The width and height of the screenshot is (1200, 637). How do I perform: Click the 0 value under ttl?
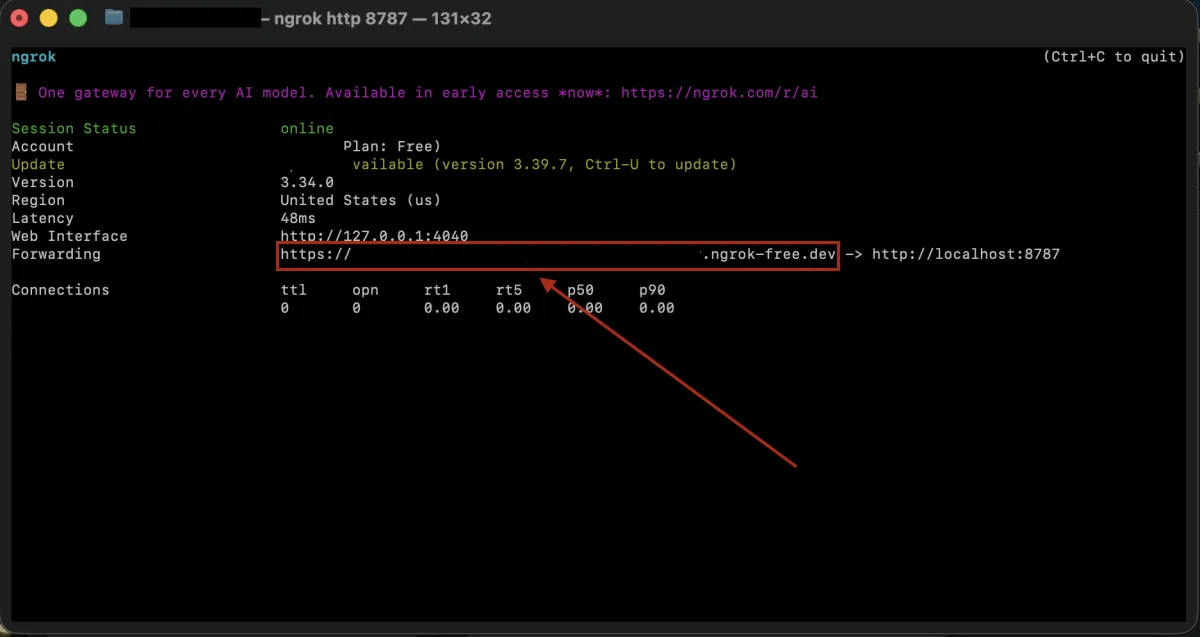click(x=285, y=308)
